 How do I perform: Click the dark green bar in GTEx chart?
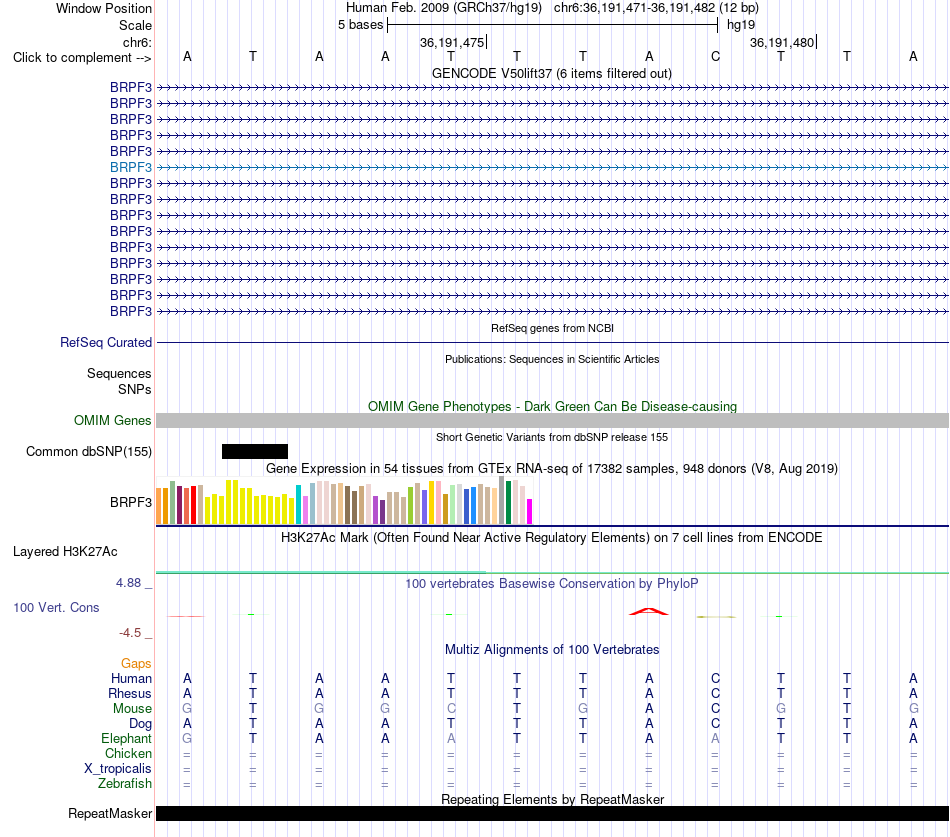(509, 502)
